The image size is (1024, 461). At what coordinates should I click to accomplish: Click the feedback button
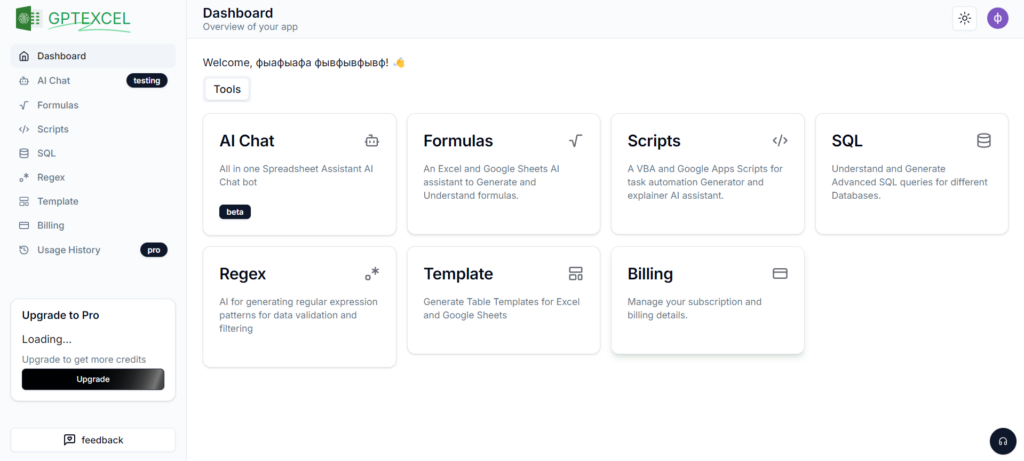pos(93,439)
